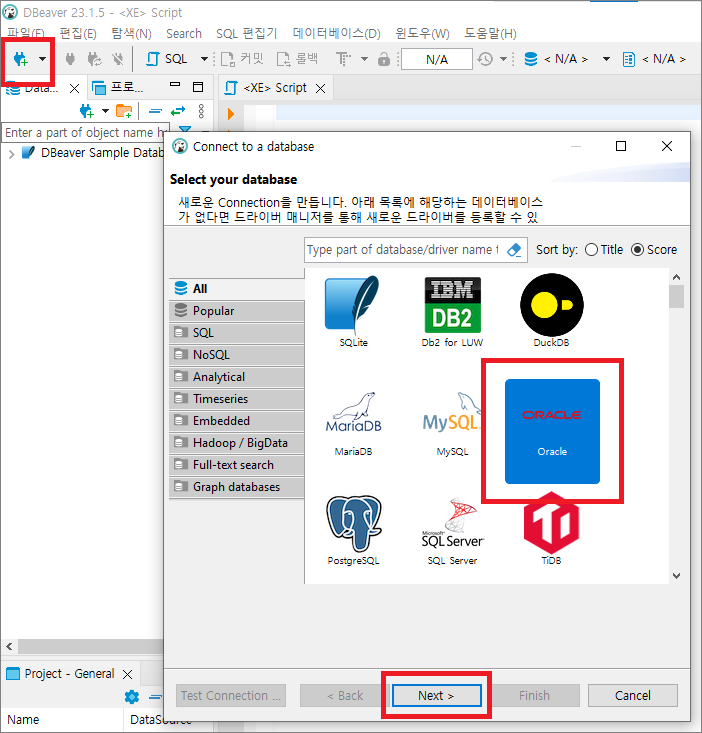The height and width of the screenshot is (733, 702).
Task: Click link with editor arrows icon
Action: 178,111
